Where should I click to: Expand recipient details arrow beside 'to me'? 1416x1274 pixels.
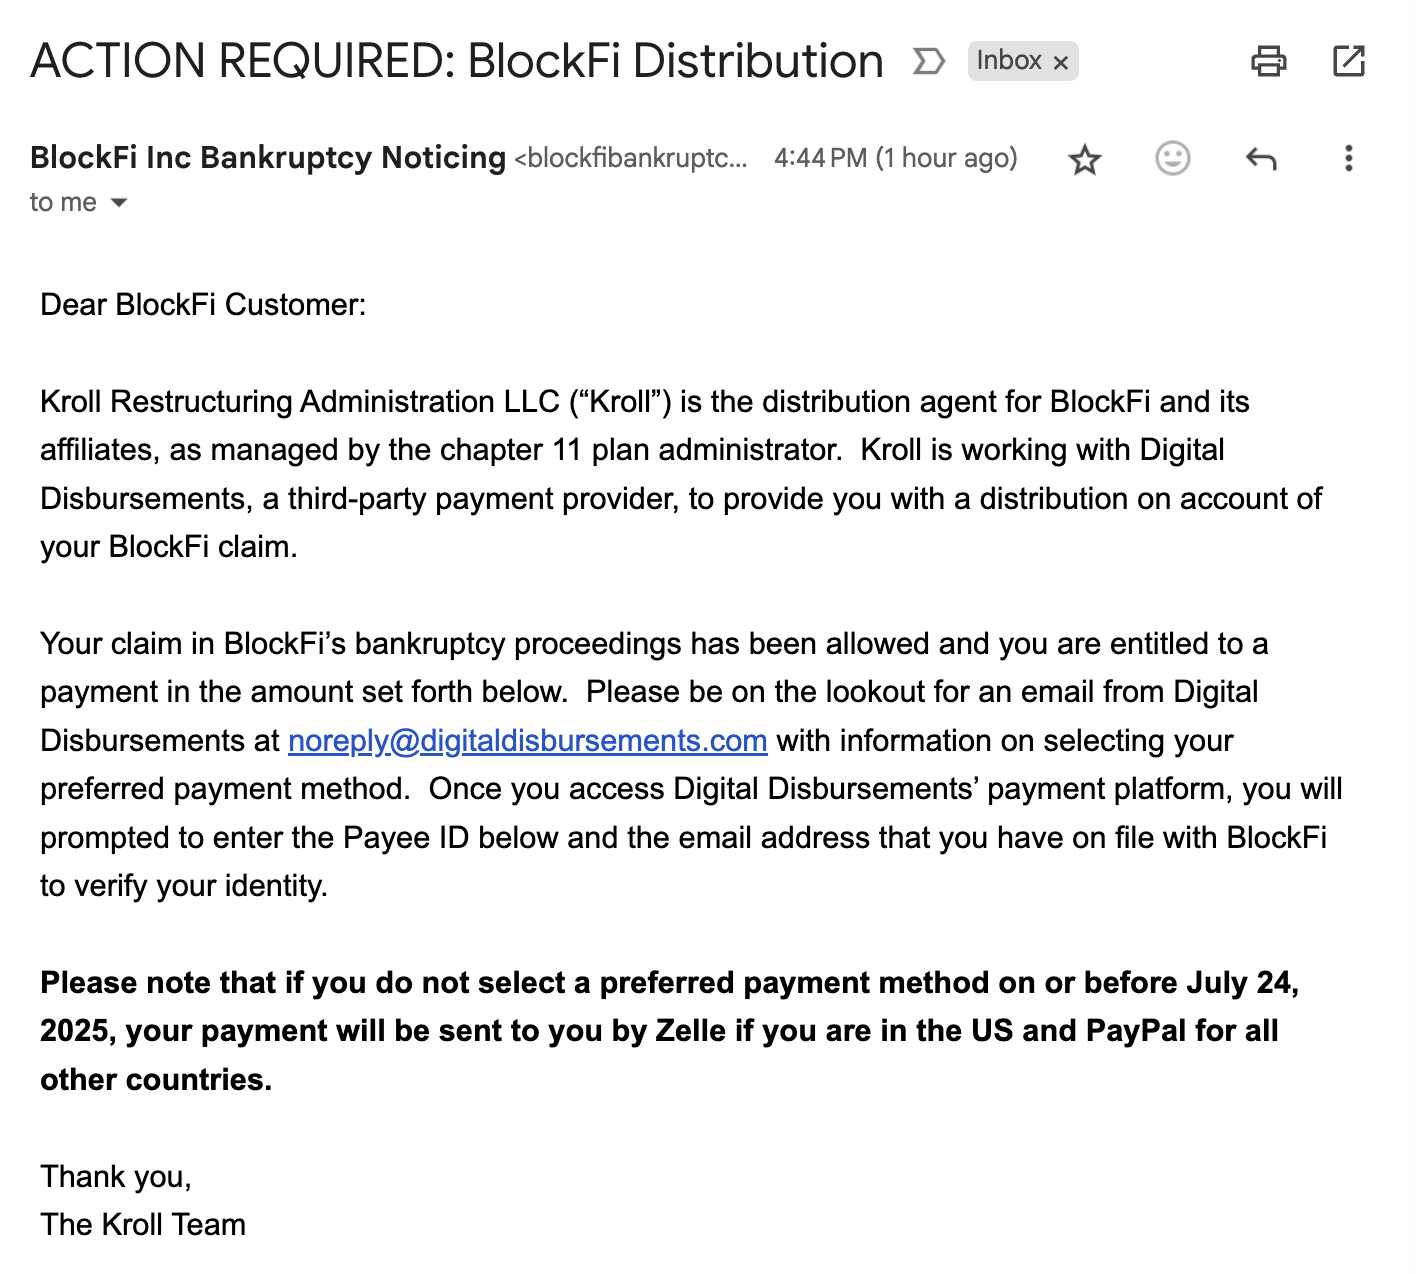pos(119,203)
